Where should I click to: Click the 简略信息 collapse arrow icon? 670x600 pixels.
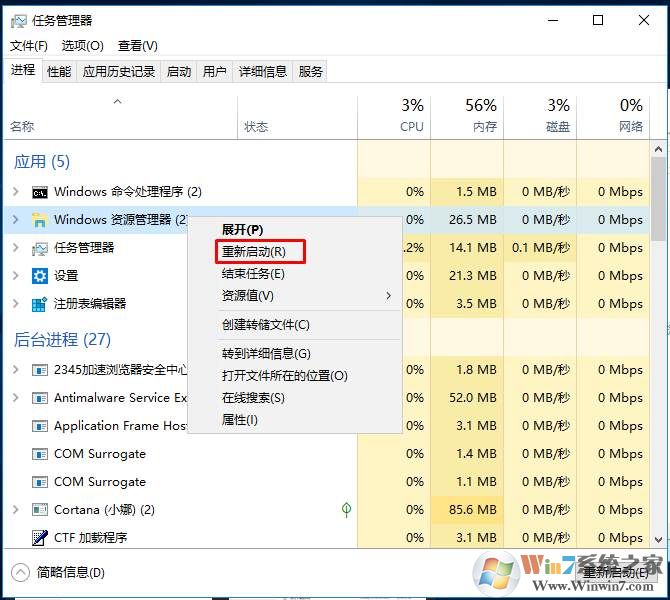[x=20, y=573]
